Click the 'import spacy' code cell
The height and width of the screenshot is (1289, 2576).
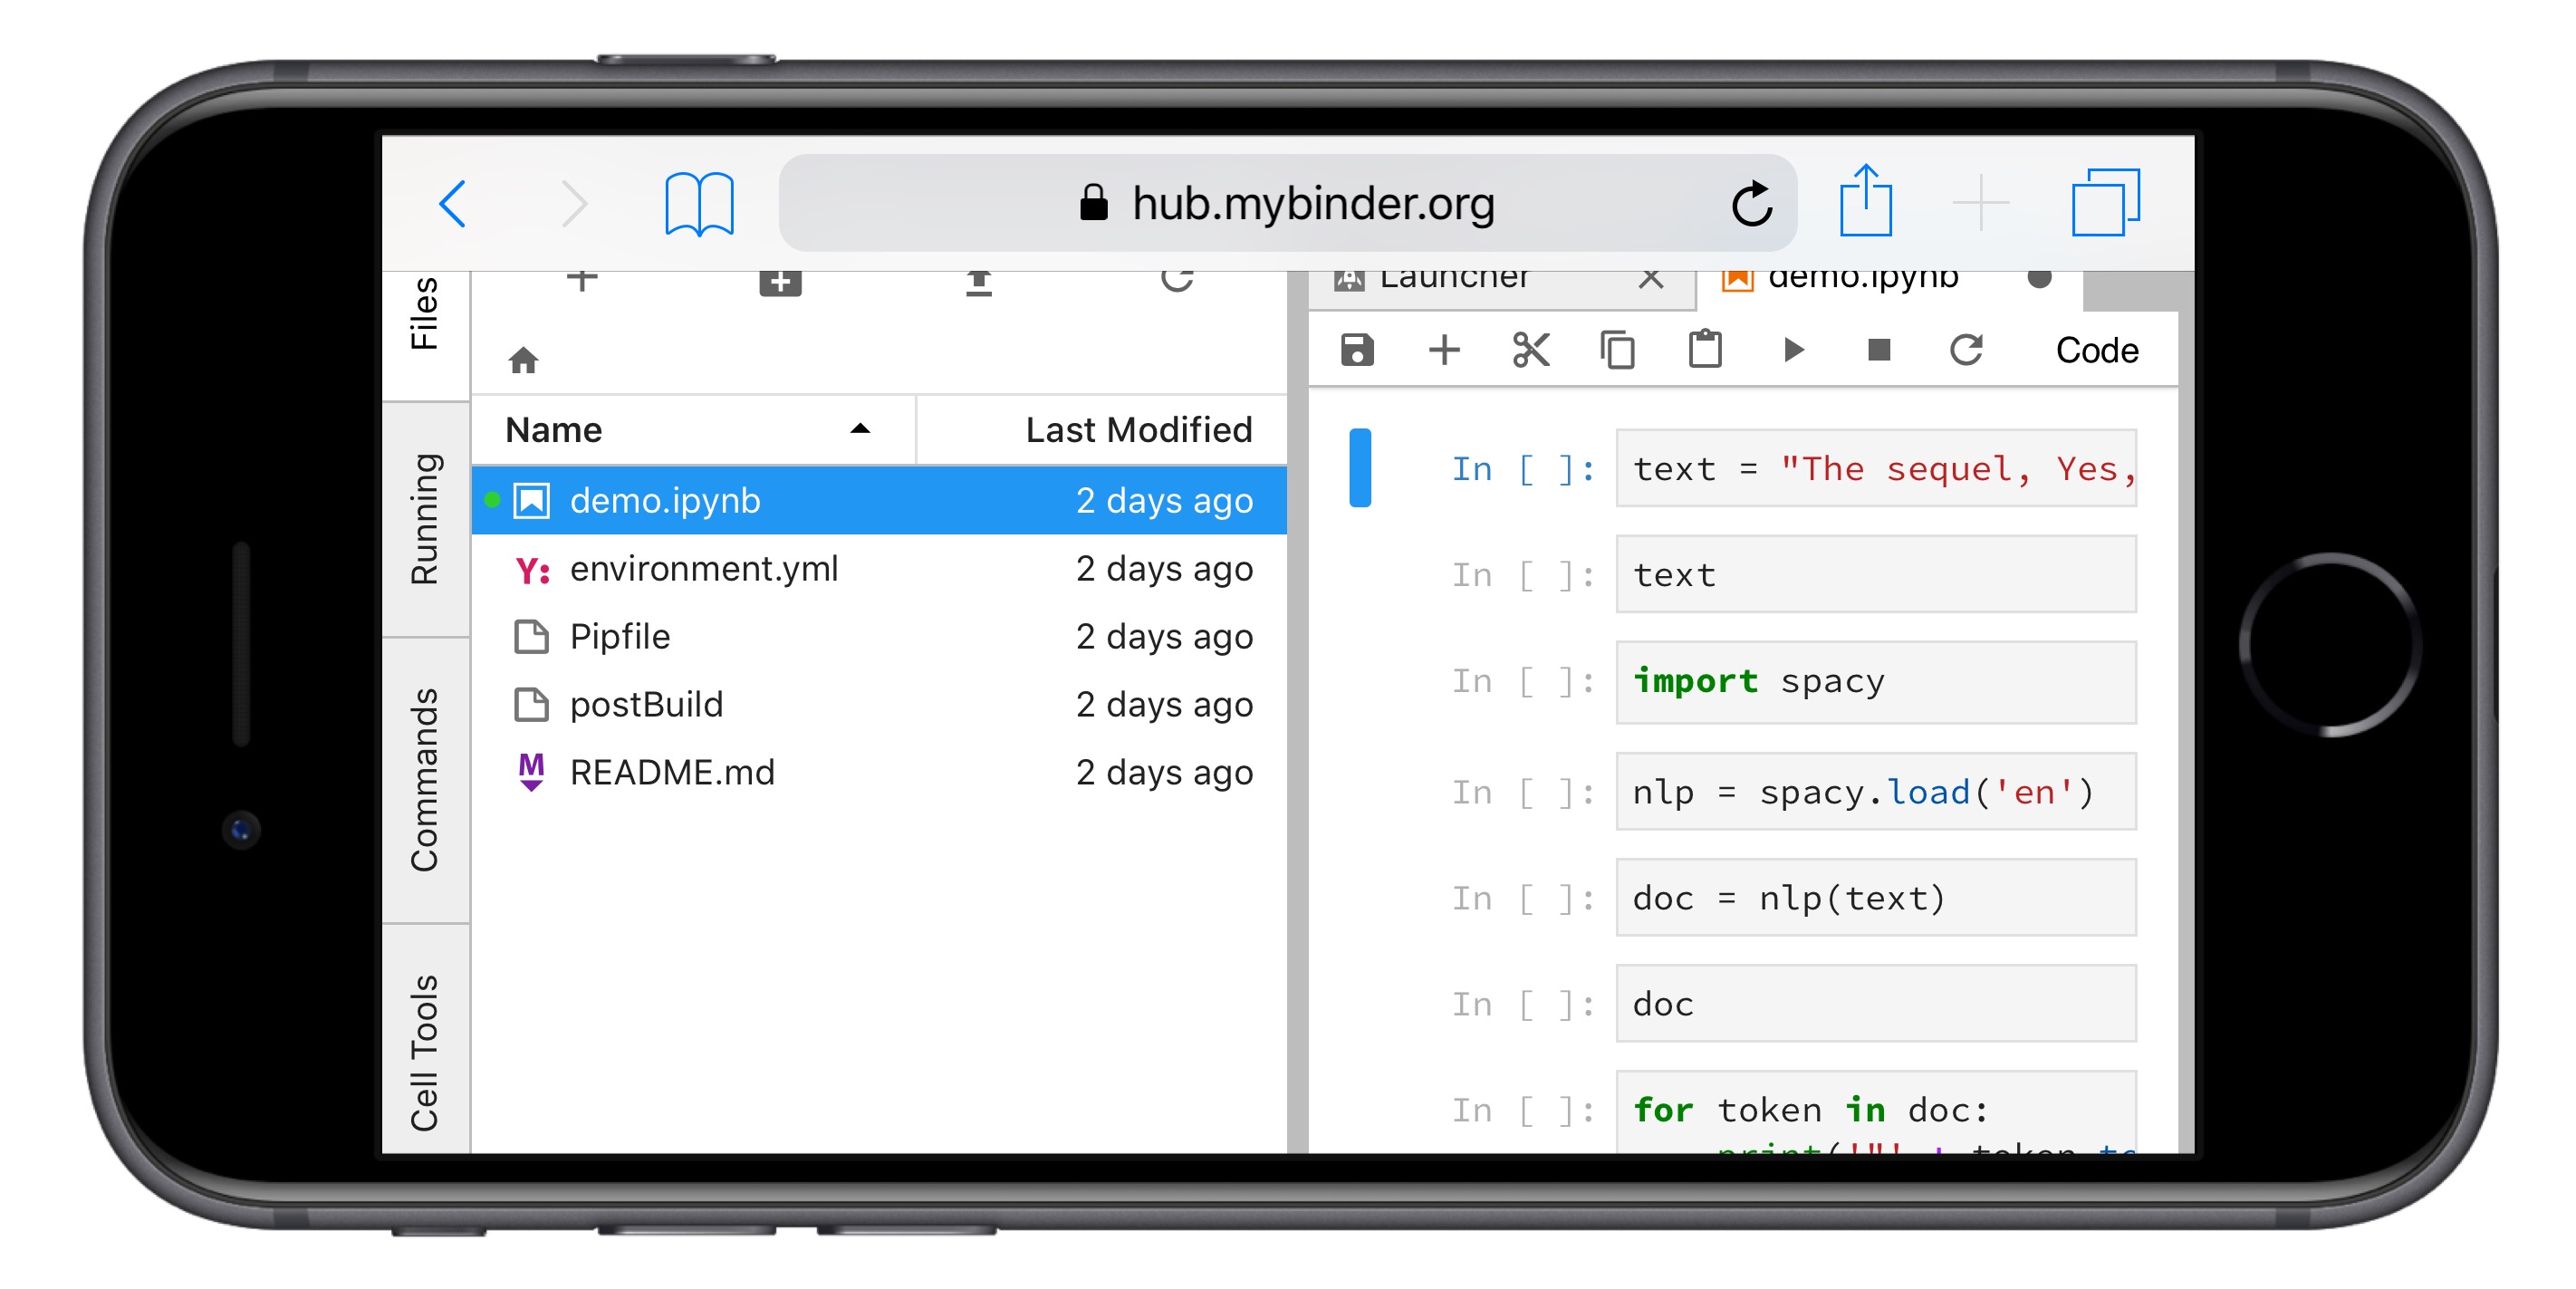coord(1875,682)
